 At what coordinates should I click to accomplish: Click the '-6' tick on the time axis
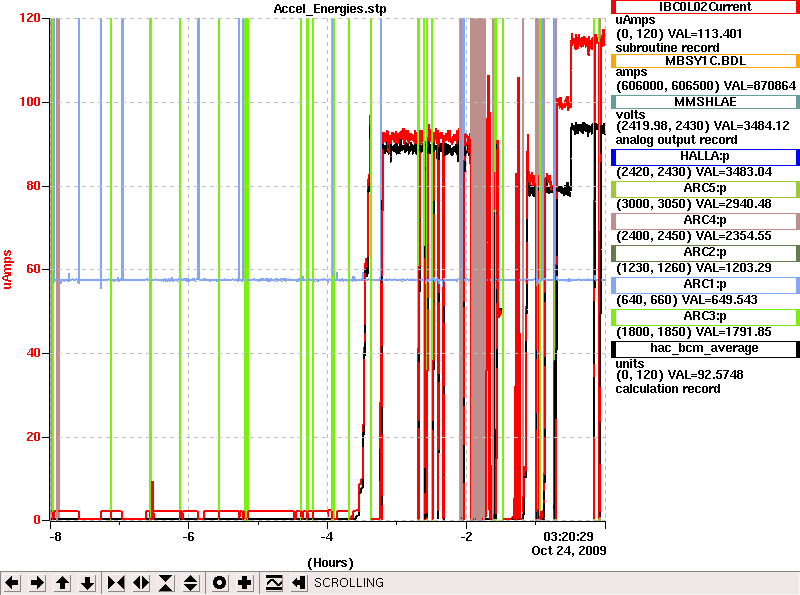point(189,537)
